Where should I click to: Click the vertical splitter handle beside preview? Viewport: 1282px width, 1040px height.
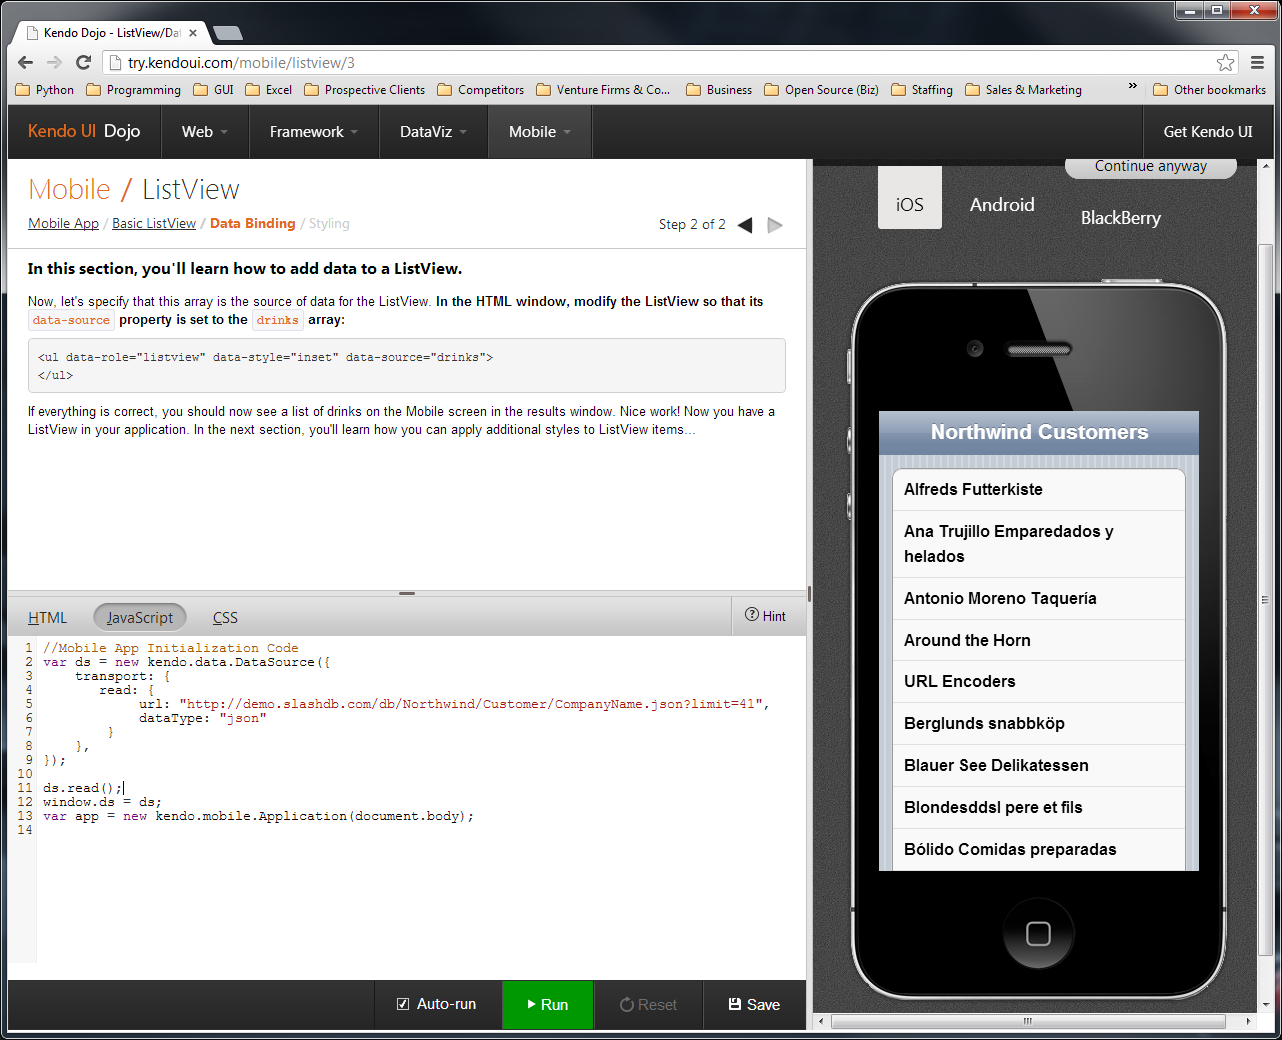[x=809, y=594]
